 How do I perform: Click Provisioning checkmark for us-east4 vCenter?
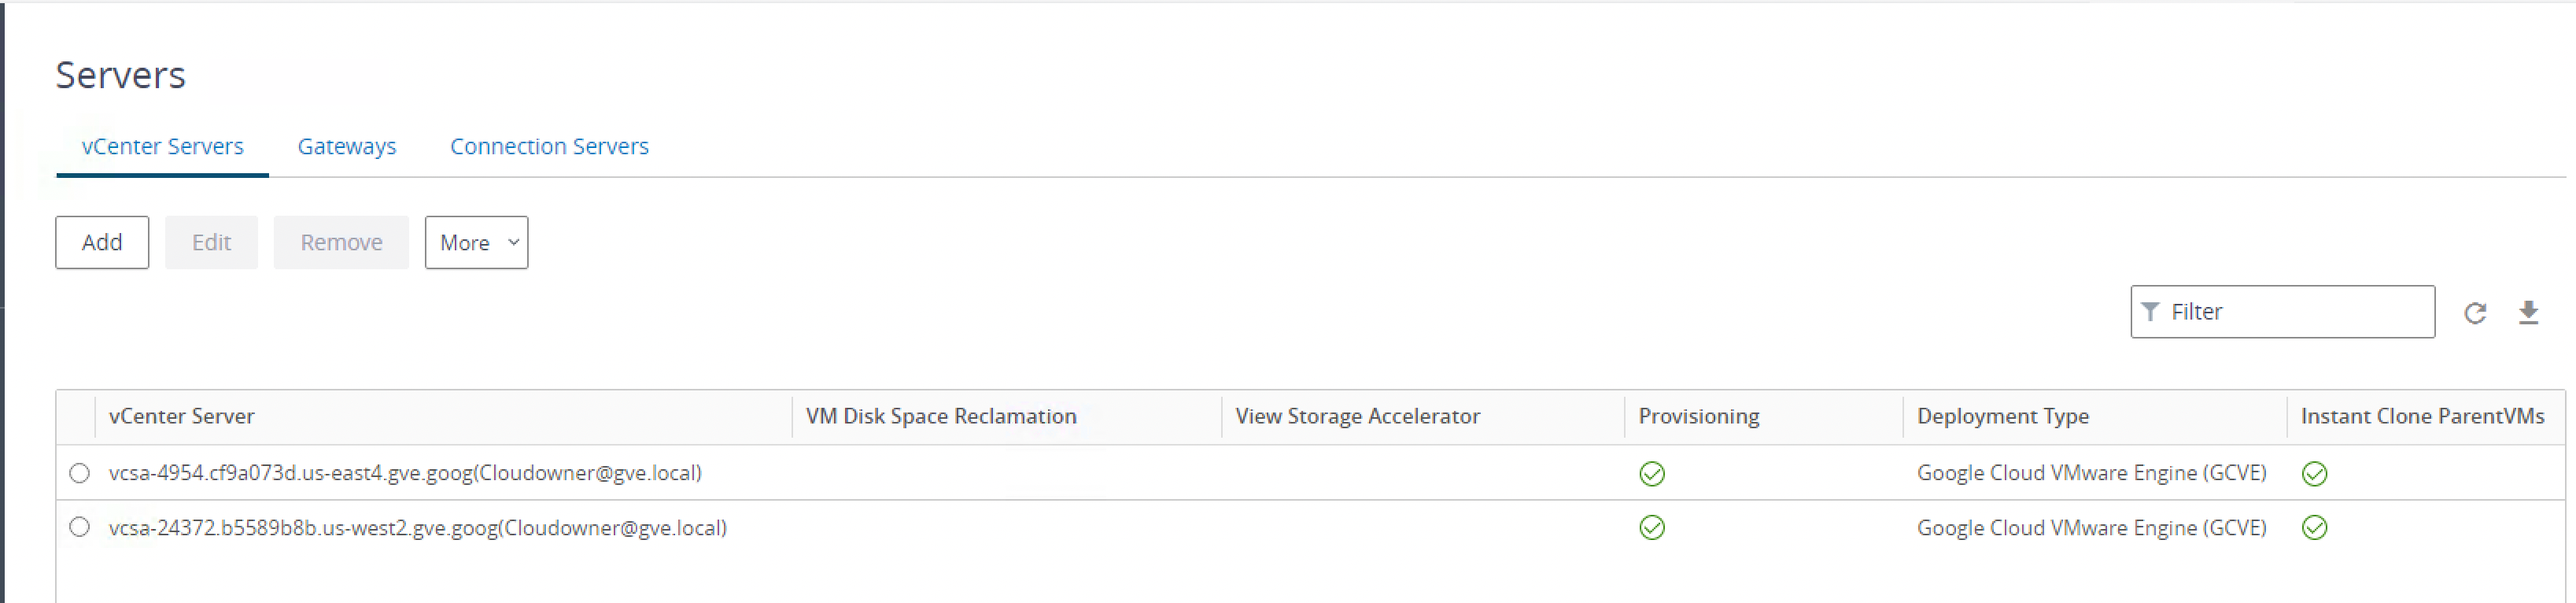(x=1652, y=474)
